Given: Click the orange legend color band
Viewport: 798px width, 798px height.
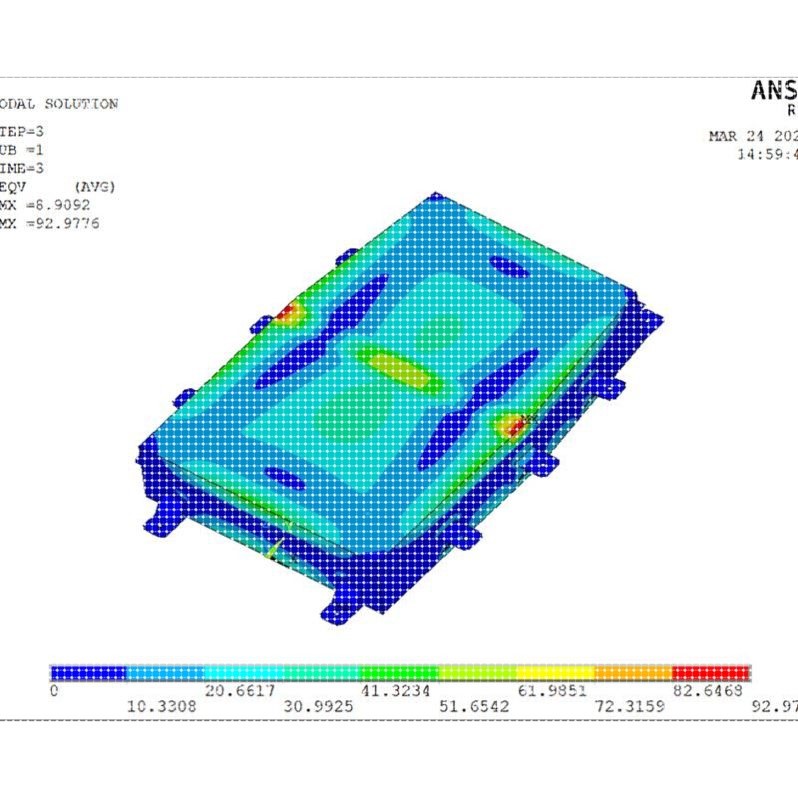Looking at the screenshot, I should coord(634,673).
